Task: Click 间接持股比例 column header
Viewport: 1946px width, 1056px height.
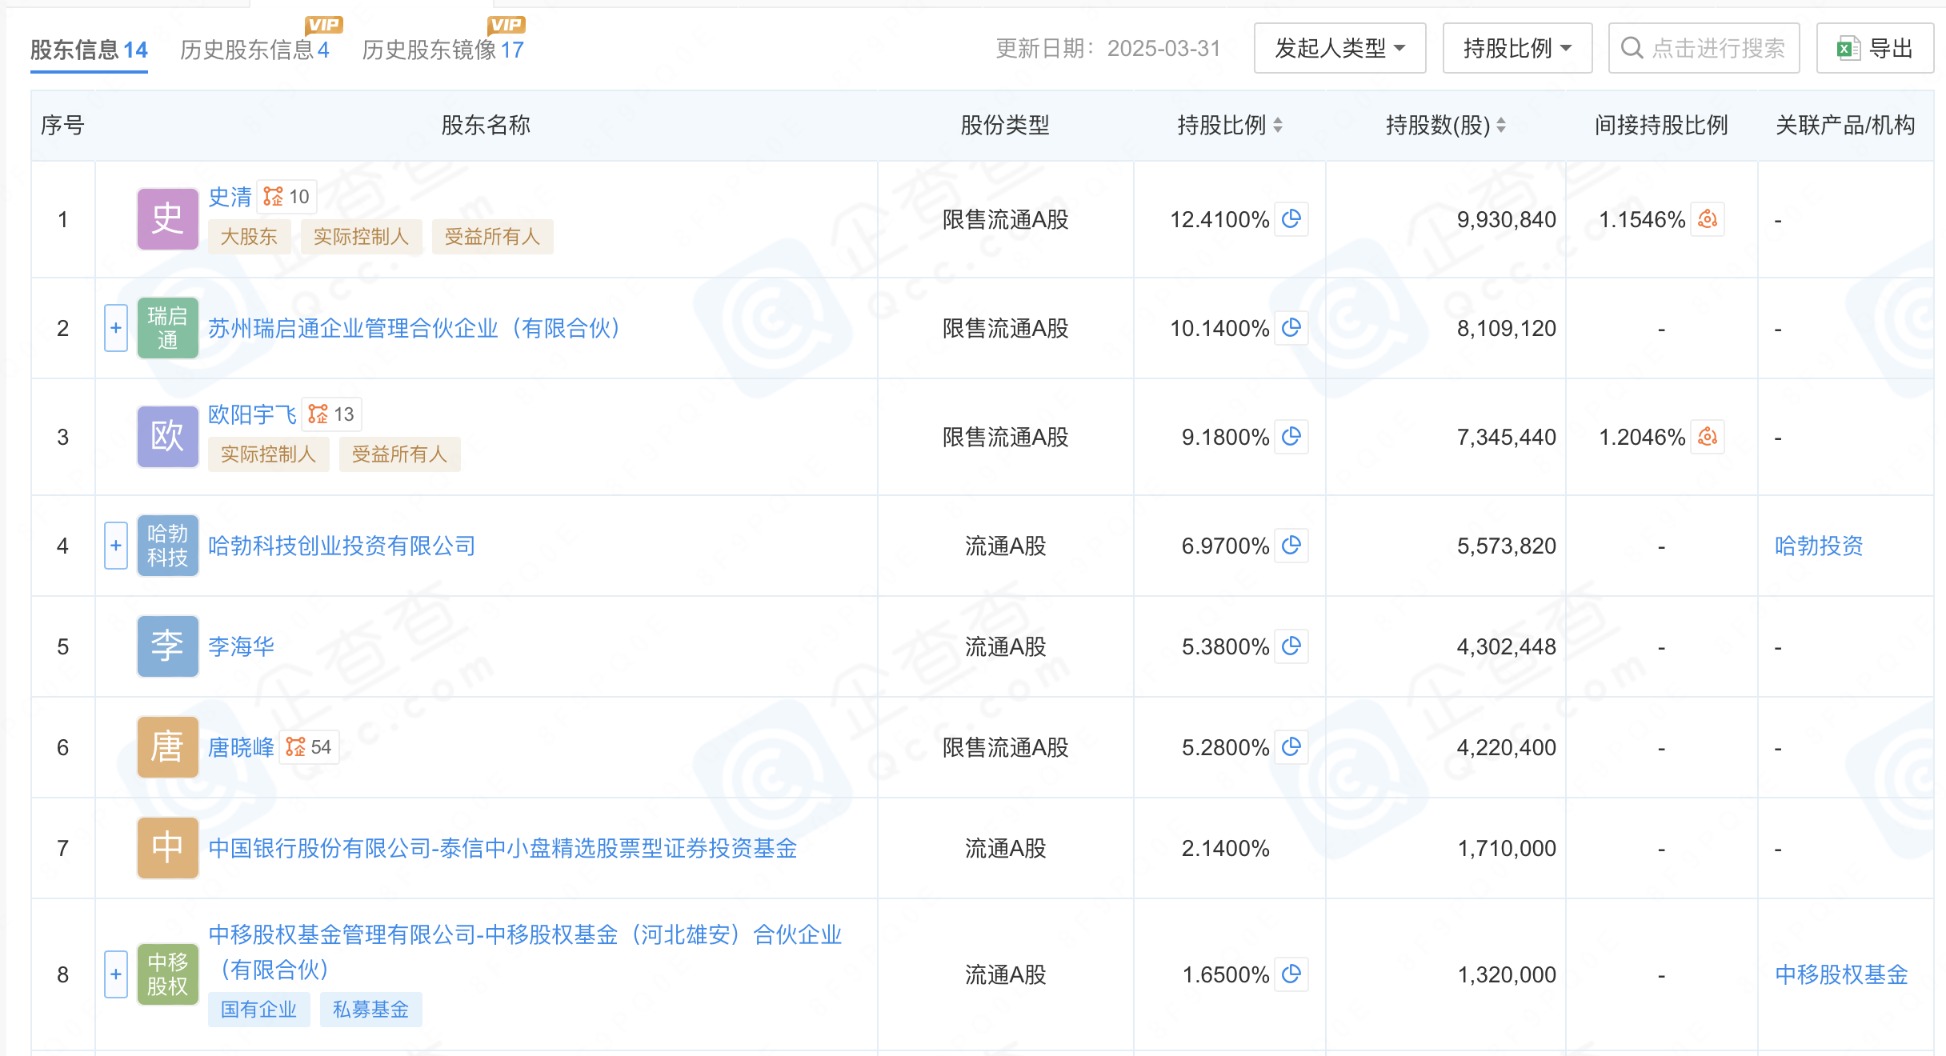Action: 1661,125
